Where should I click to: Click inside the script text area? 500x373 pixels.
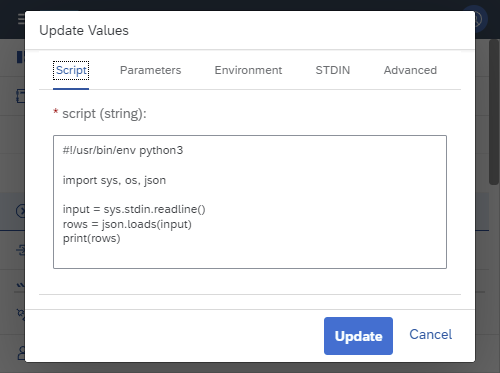(250, 202)
